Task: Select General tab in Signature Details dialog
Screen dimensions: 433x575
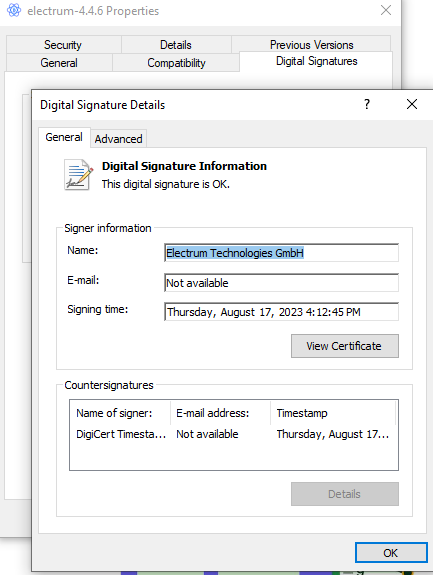Action: pos(64,137)
